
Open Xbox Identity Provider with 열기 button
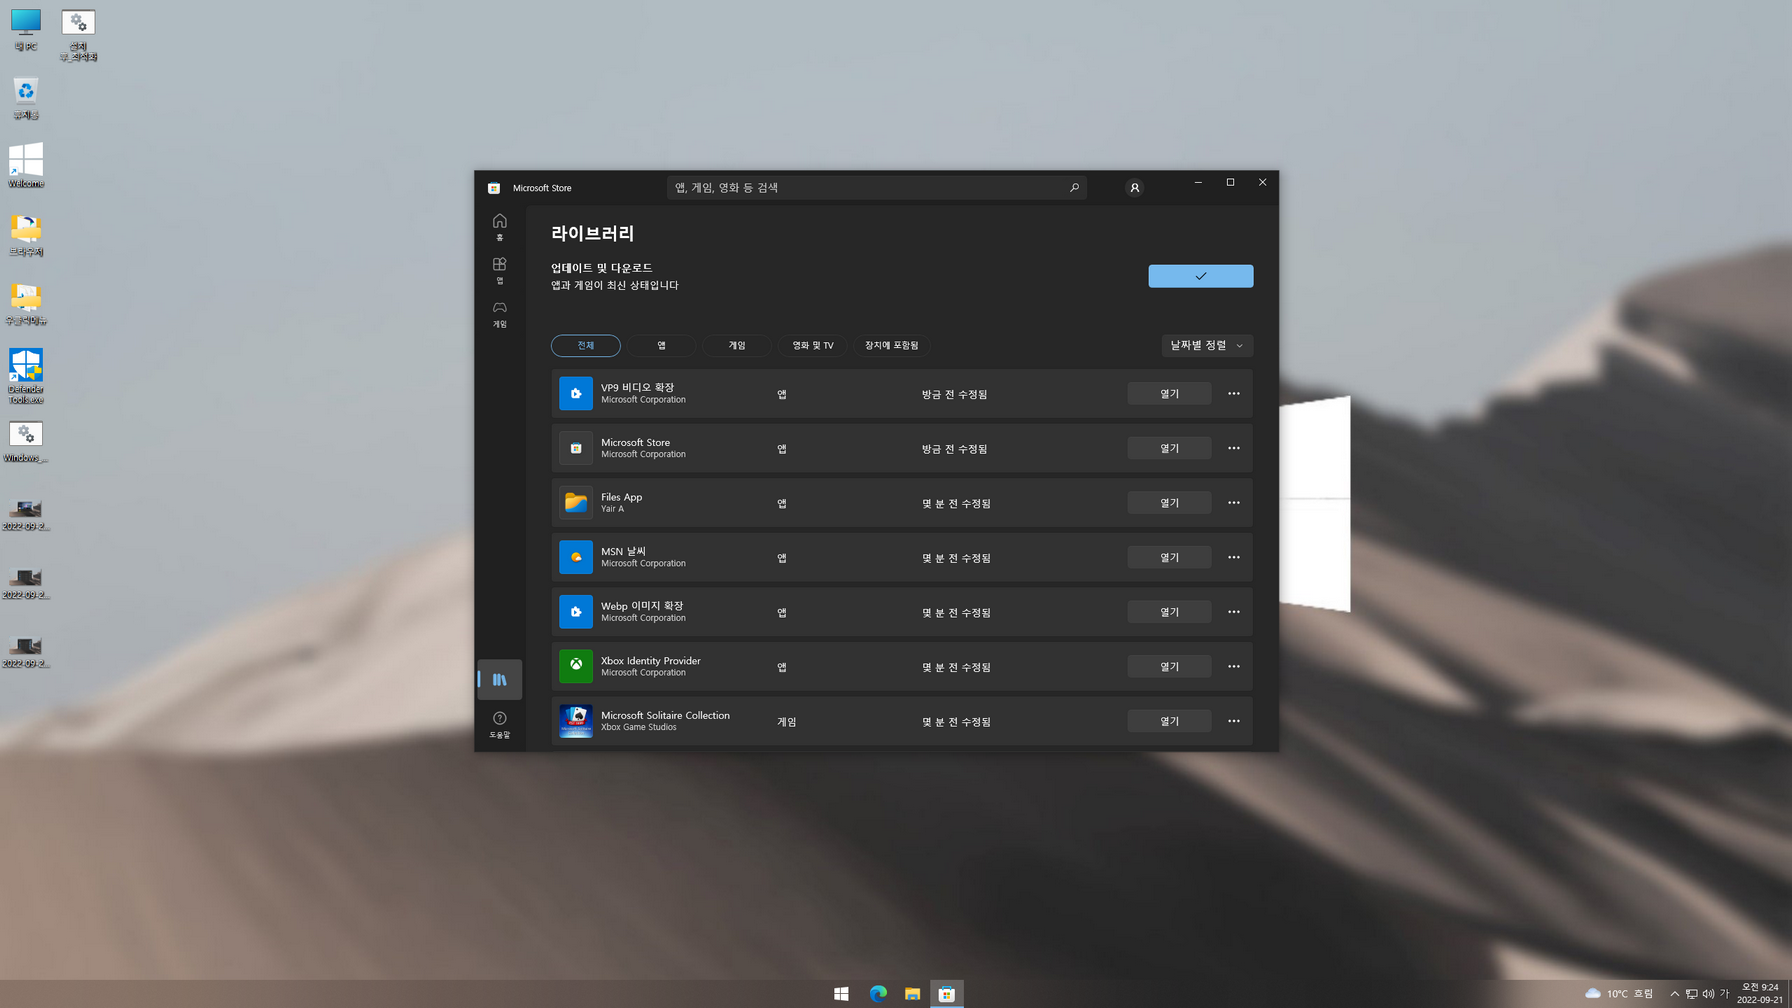coord(1169,666)
